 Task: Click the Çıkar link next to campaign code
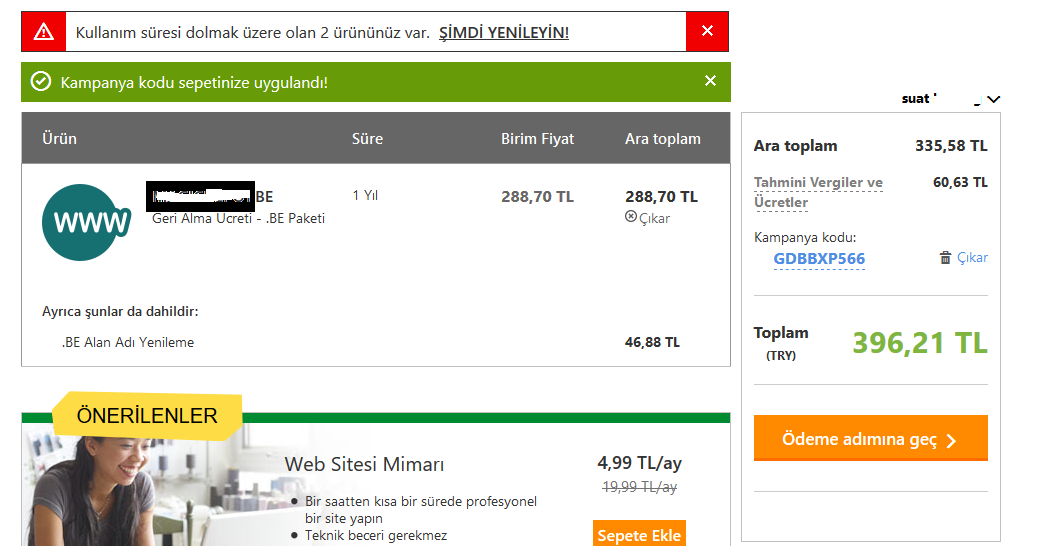[972, 258]
